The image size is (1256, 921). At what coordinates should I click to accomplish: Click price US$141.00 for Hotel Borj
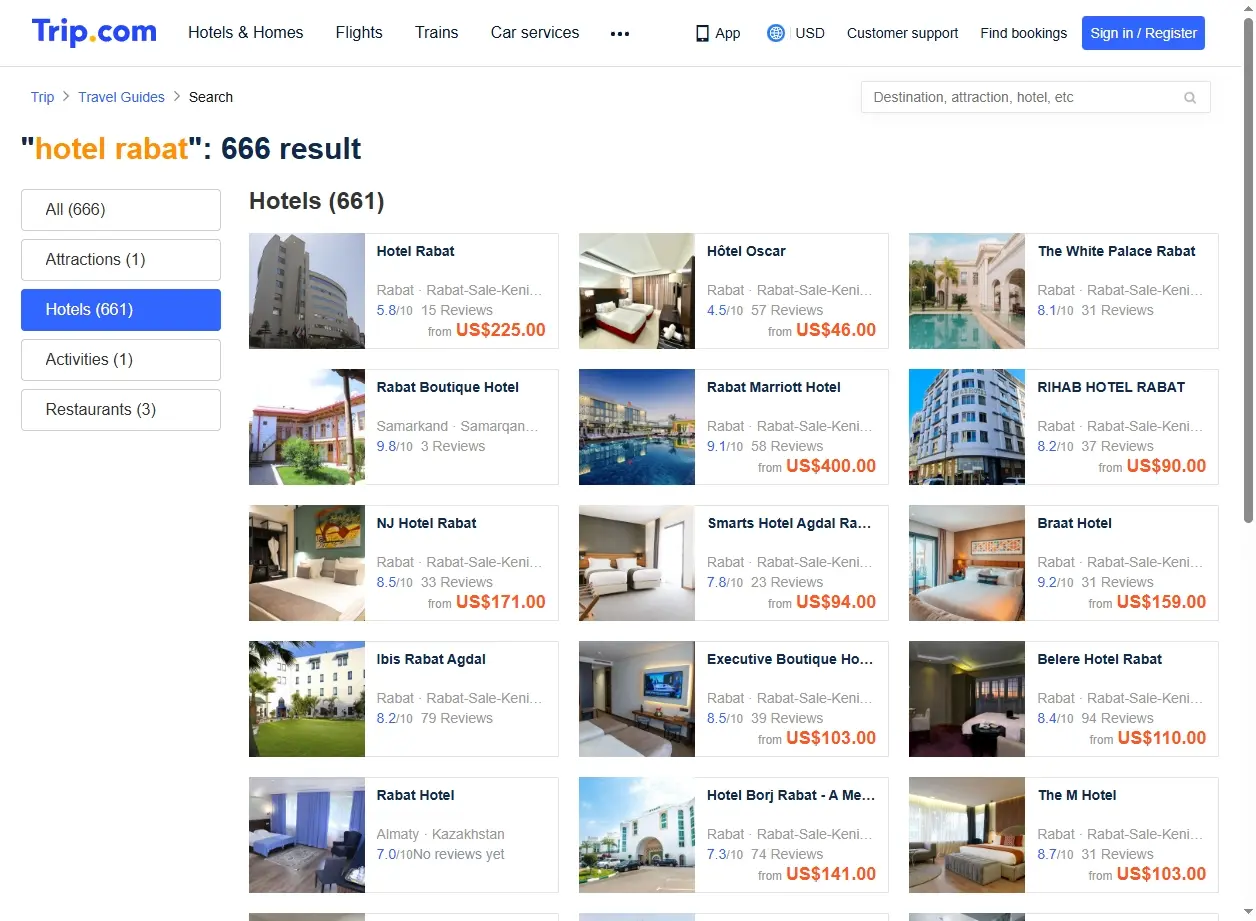(831, 874)
